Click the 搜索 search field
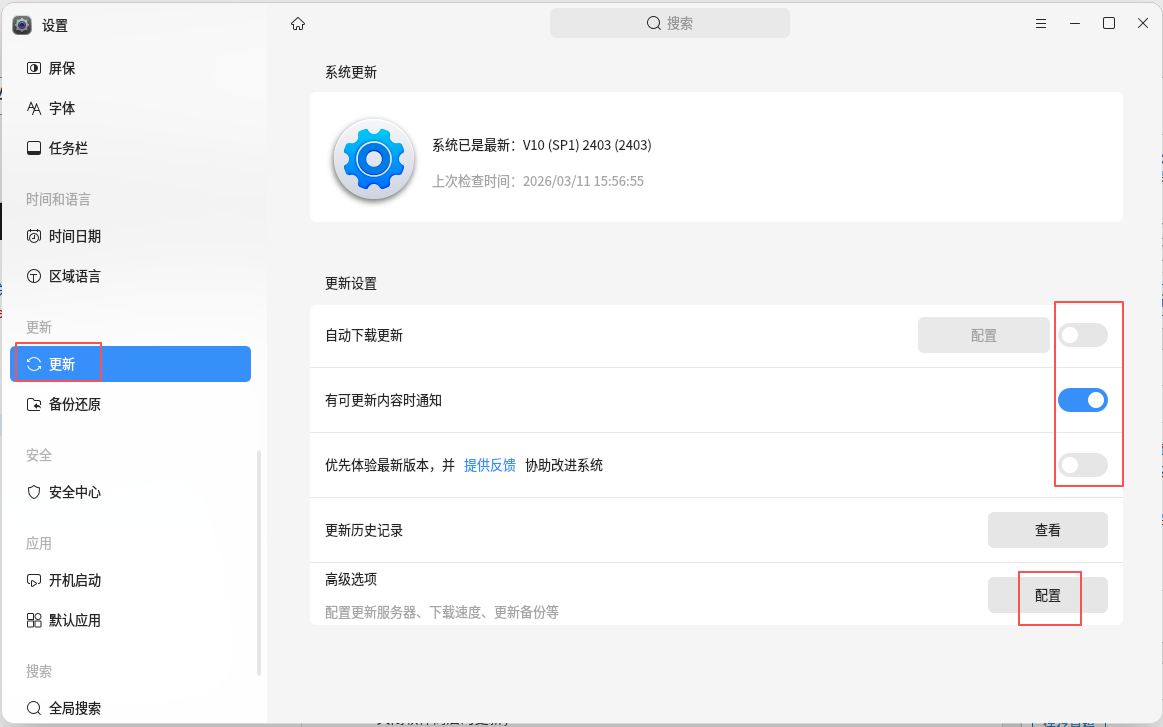Screen dimensions: 1163x727 670,23
